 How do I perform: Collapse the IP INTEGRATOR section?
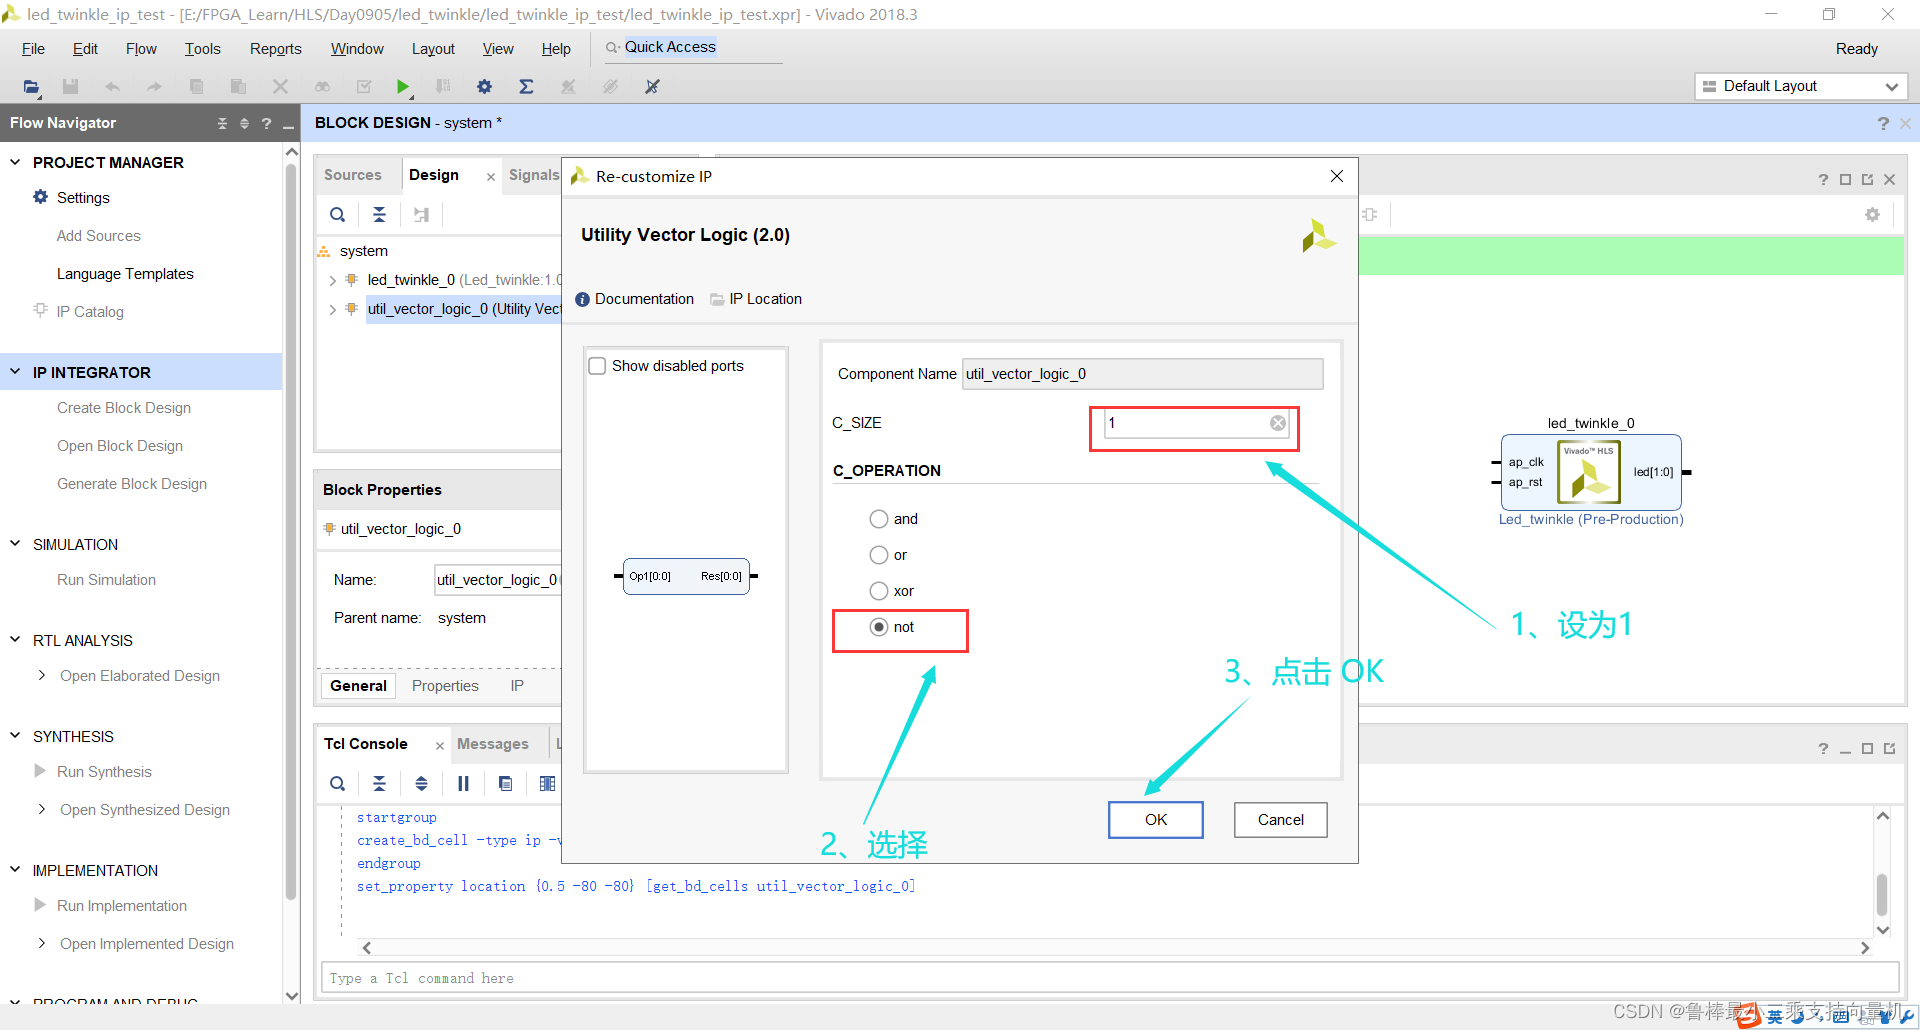15,372
